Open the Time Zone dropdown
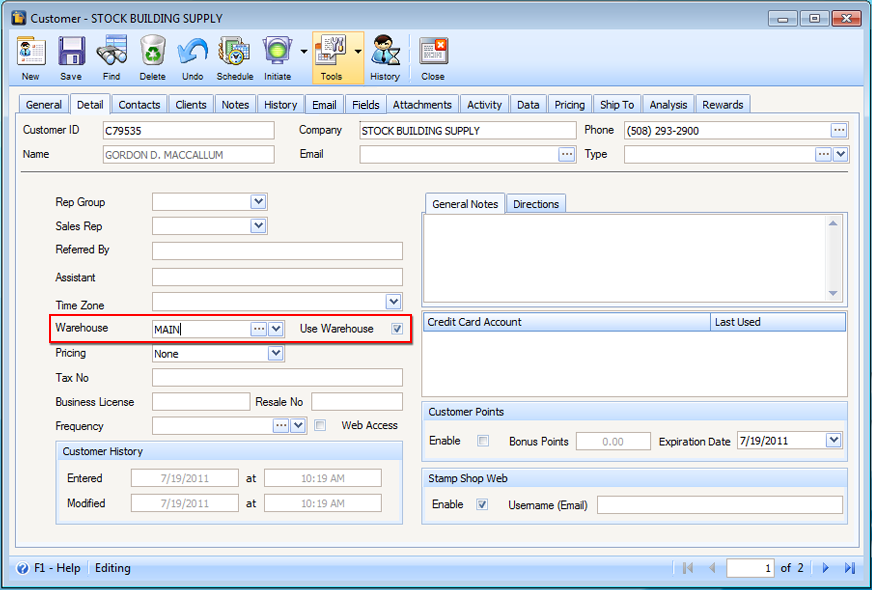Image resolution: width=872 pixels, height=590 pixels. tap(393, 302)
